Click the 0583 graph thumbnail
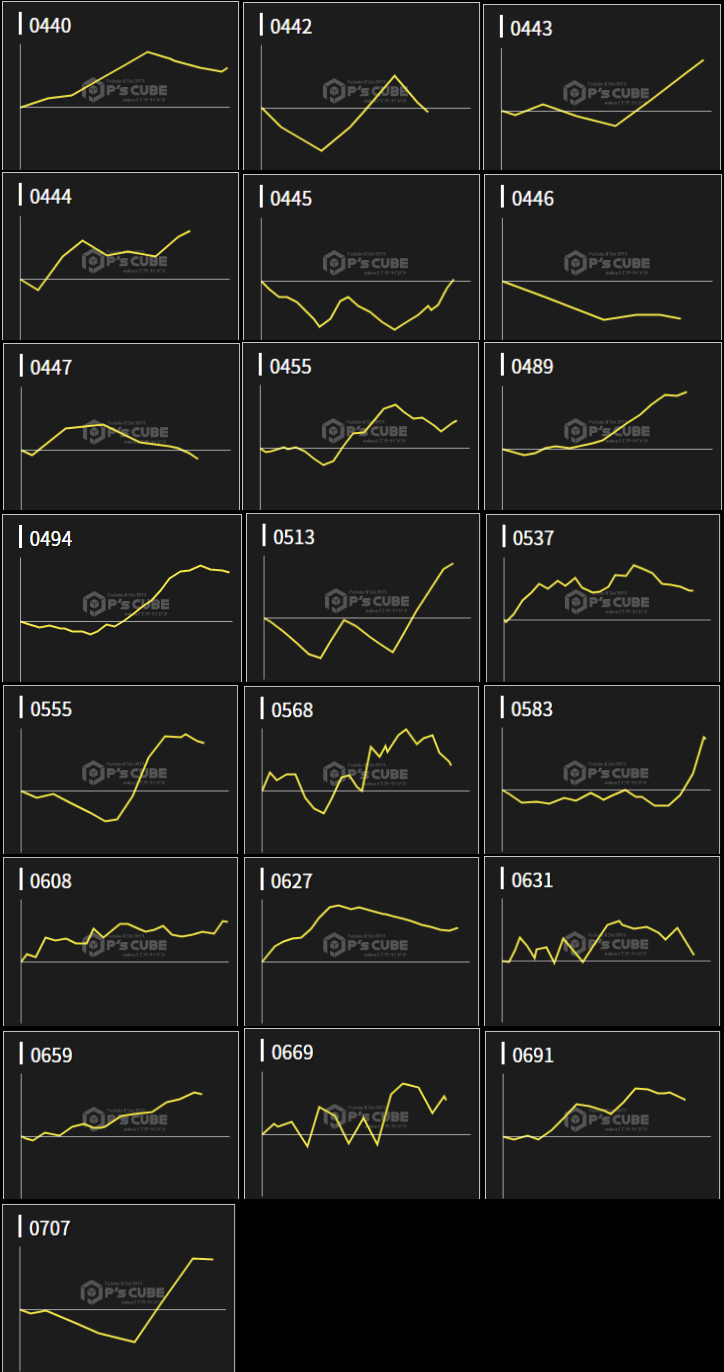 click(602, 770)
